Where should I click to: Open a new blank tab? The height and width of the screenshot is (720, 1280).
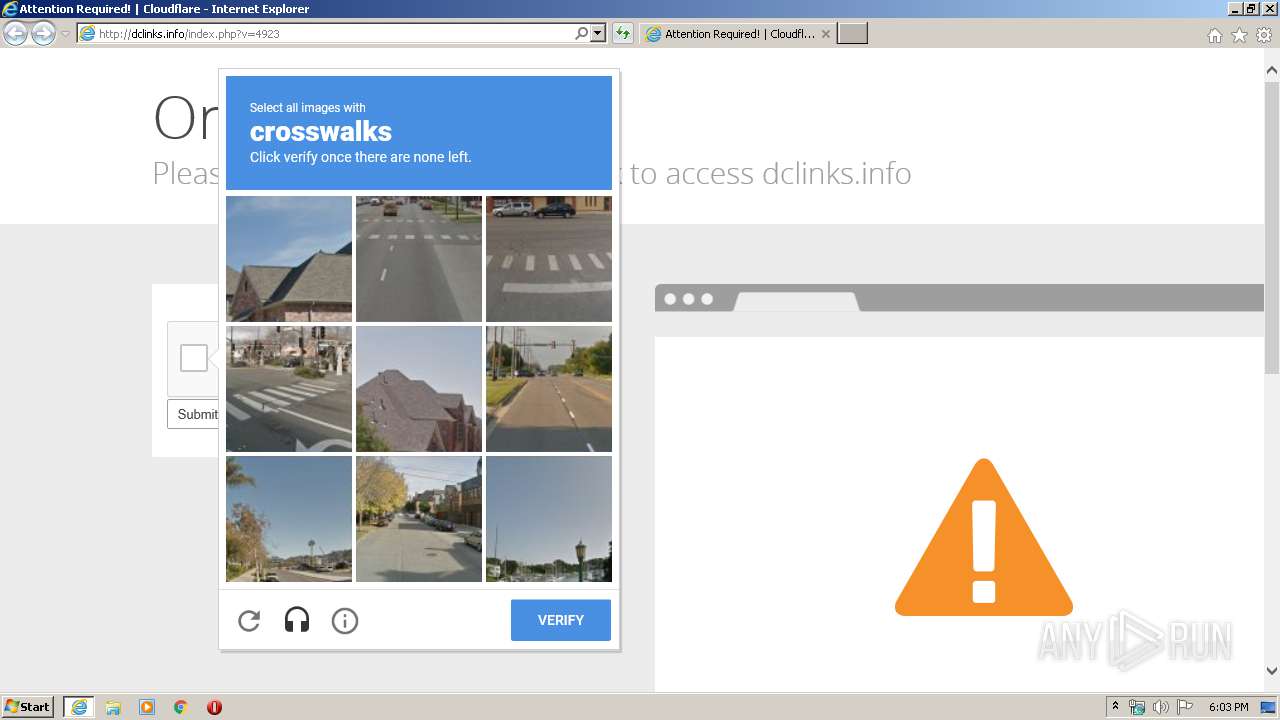pyautogui.click(x=852, y=34)
